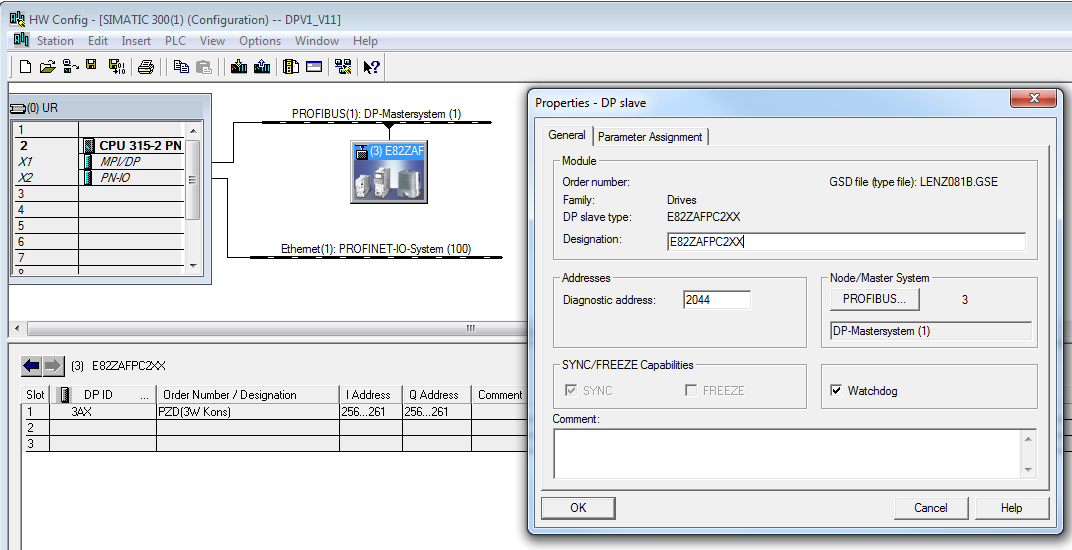The image size is (1072, 550).
Task: Click the Paste toolbar icon
Action: [204, 67]
